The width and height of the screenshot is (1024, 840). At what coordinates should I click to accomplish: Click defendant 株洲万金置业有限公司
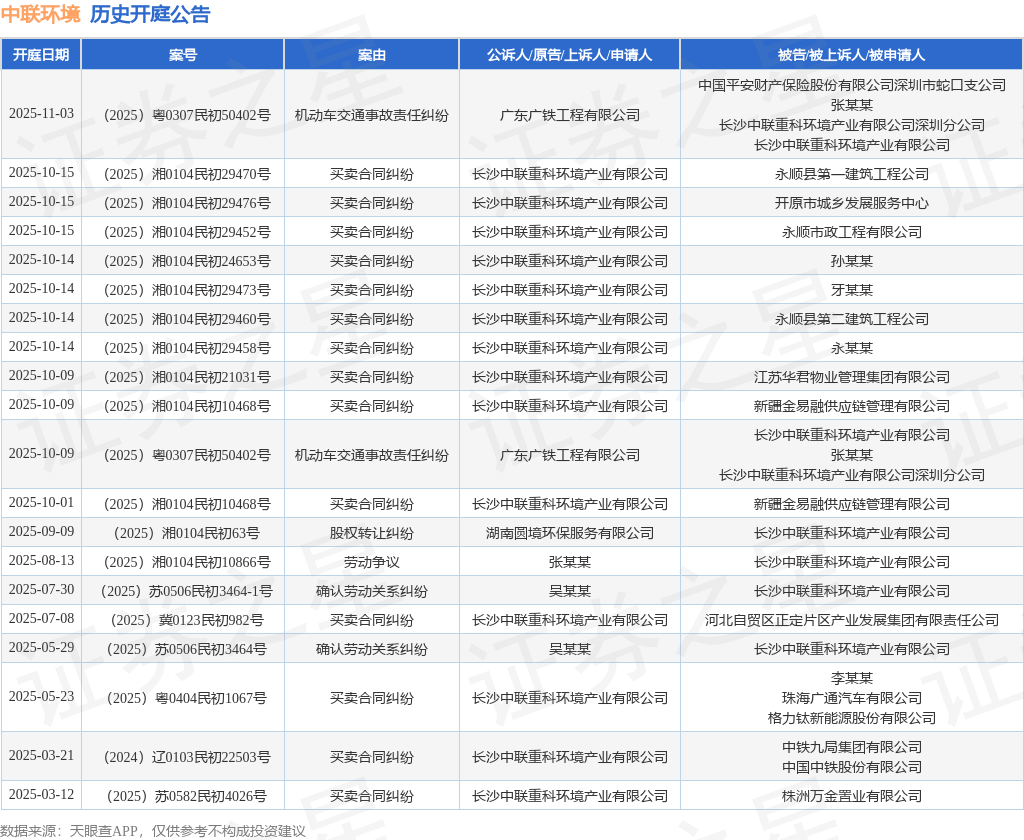(852, 796)
